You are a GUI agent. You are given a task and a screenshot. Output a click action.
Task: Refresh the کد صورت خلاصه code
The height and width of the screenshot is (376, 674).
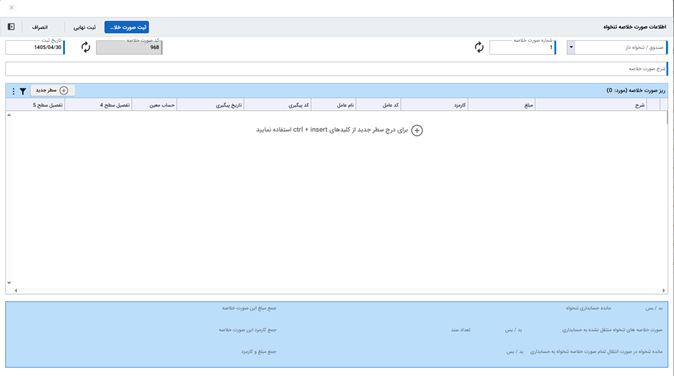86,47
